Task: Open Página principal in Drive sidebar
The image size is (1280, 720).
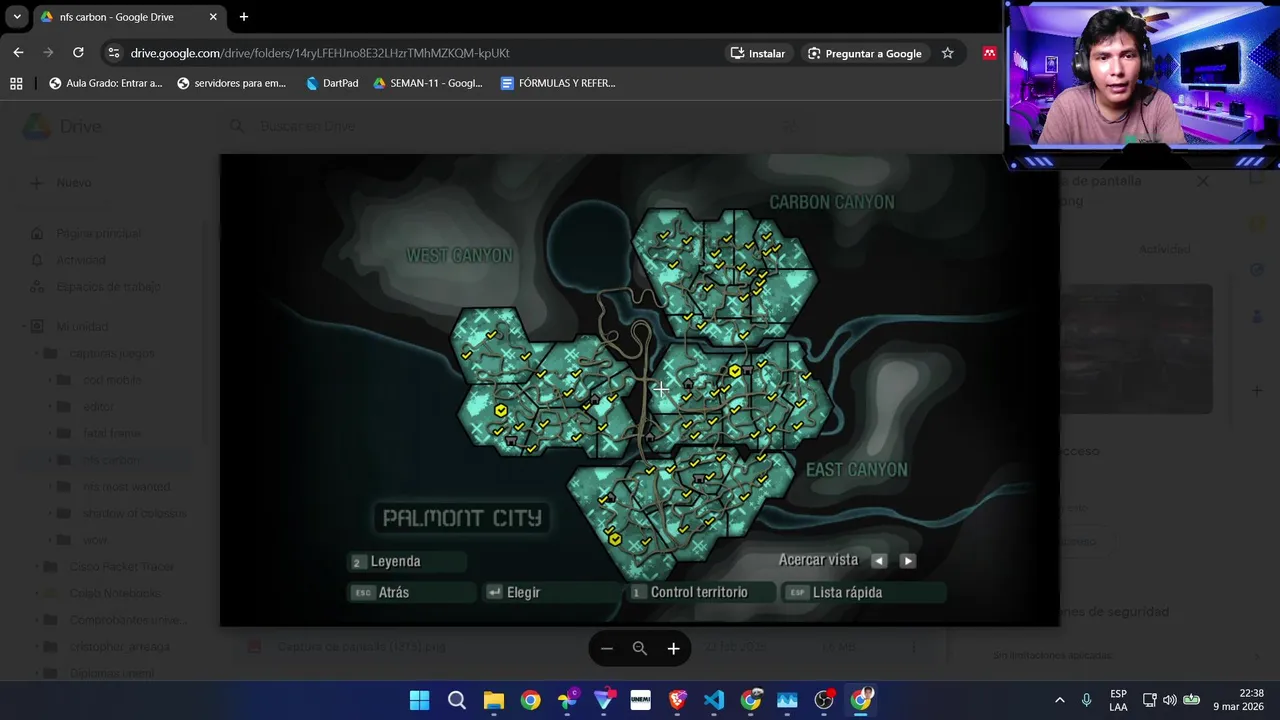Action: click(x=98, y=233)
